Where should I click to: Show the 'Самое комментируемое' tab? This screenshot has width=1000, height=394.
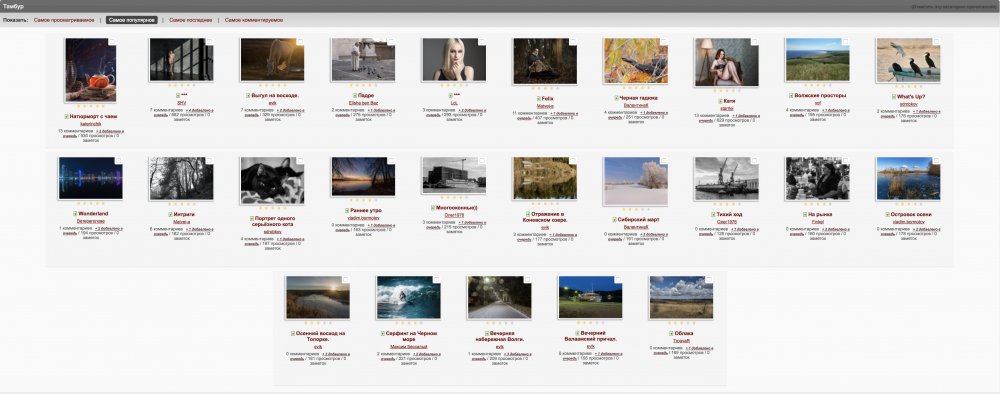(254, 20)
